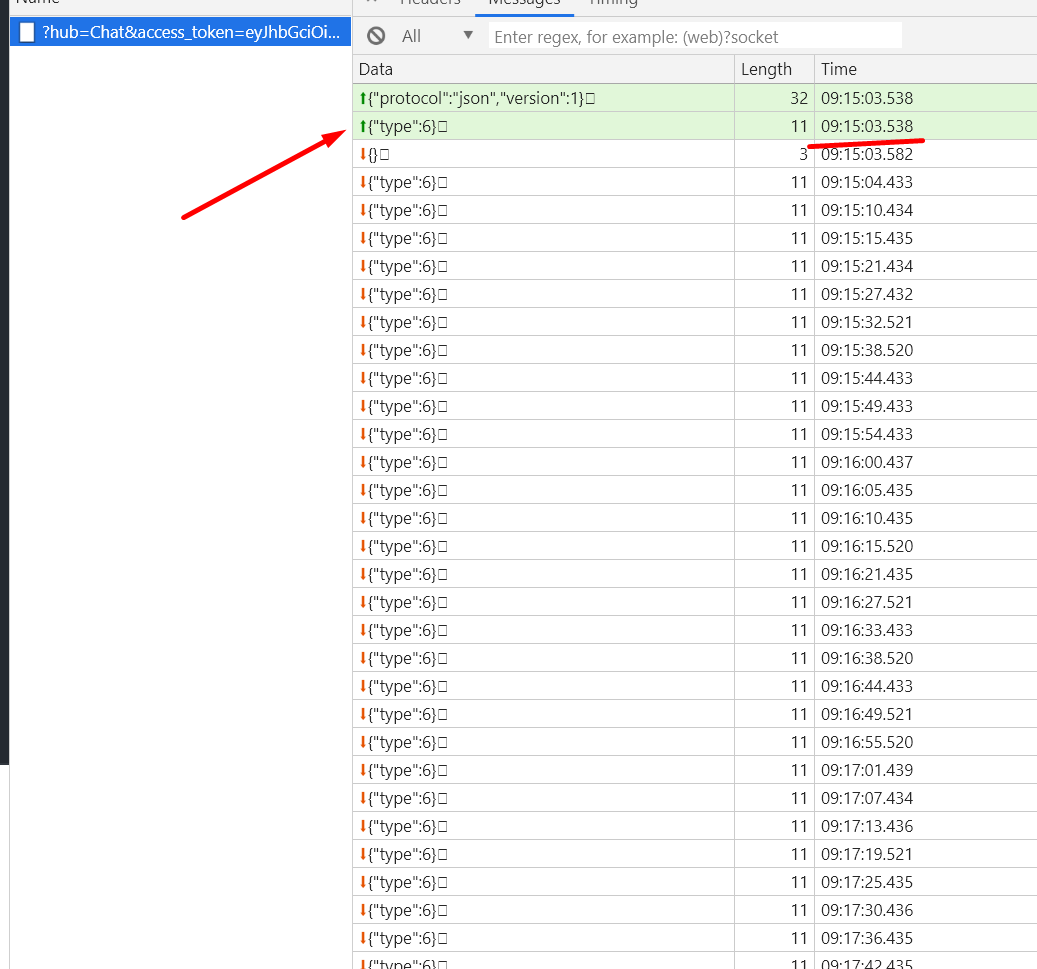Click the receive arrow at 09:17:36.435
Screen dimensions: 1037x969
[363, 938]
